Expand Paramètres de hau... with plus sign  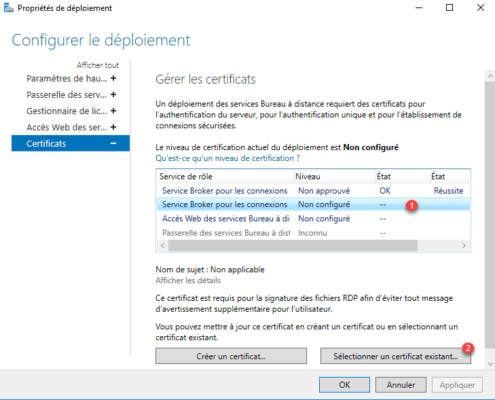pyautogui.click(x=113, y=78)
